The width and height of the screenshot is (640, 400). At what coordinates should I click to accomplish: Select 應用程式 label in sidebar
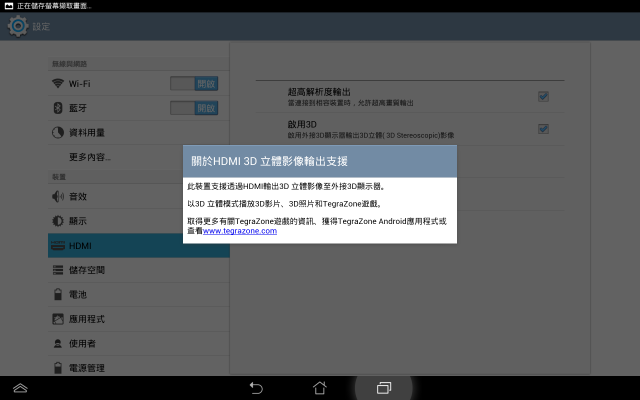pos(87,319)
